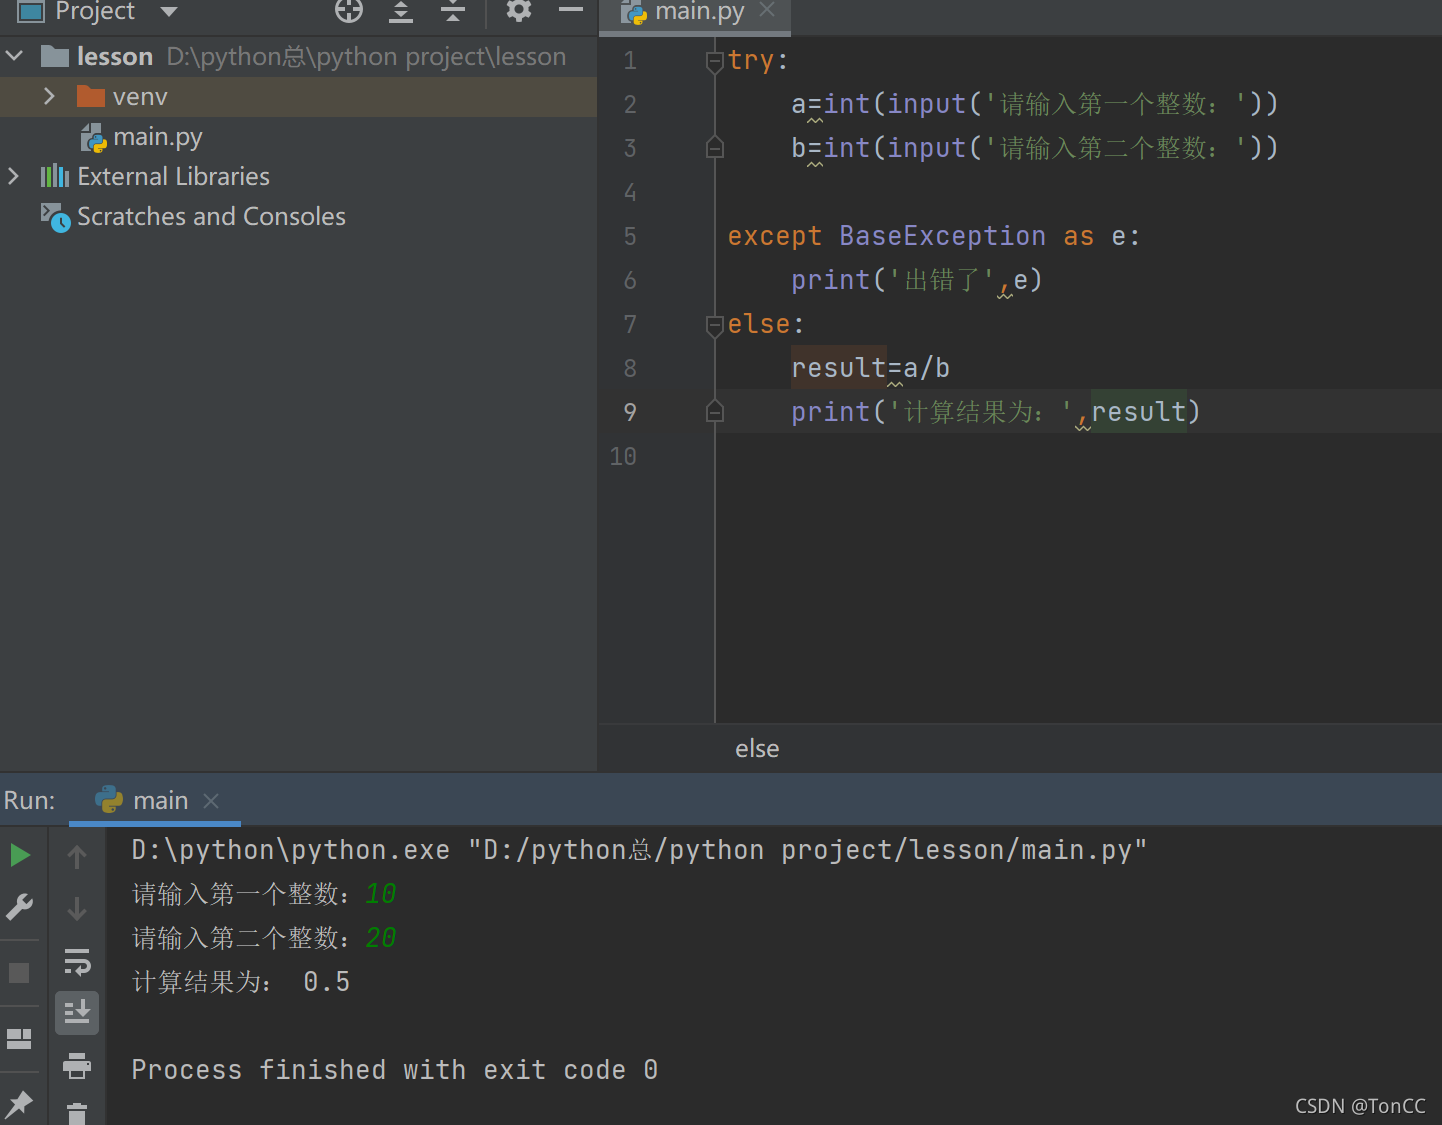Click the BaseException text on line 5
Image resolution: width=1442 pixels, height=1125 pixels.
click(x=942, y=236)
